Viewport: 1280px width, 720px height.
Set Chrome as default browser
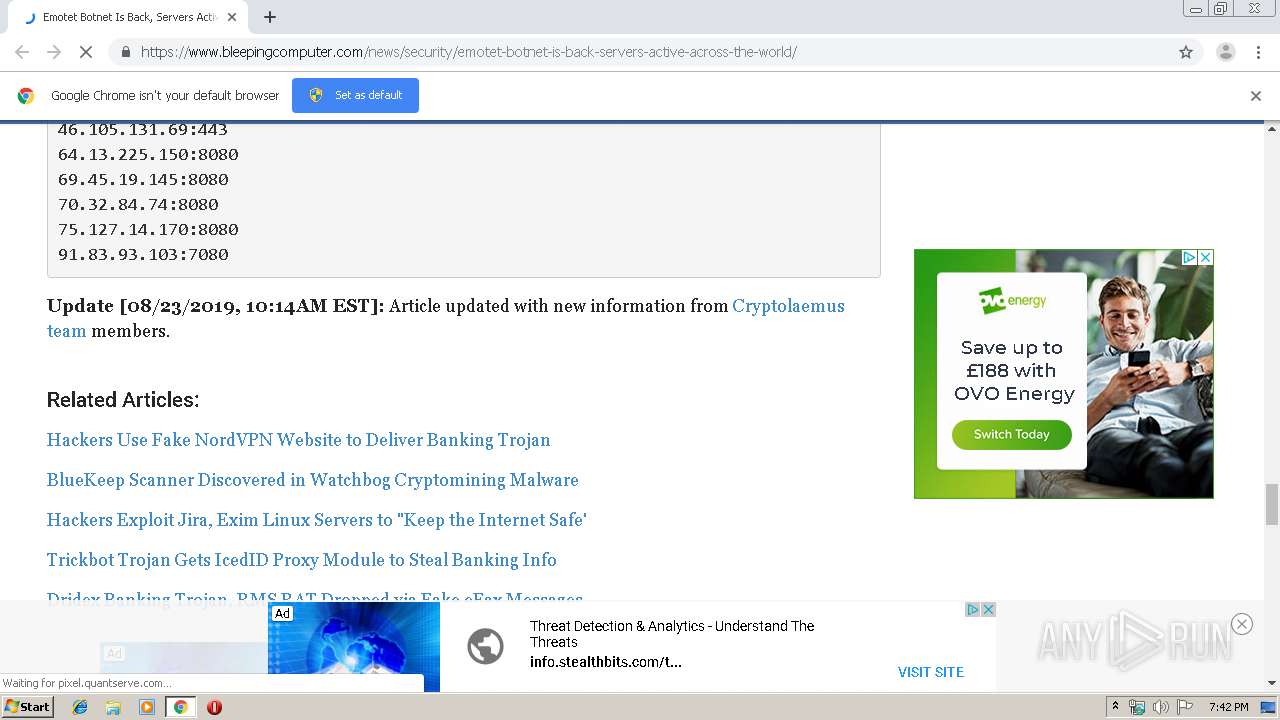(x=355, y=95)
